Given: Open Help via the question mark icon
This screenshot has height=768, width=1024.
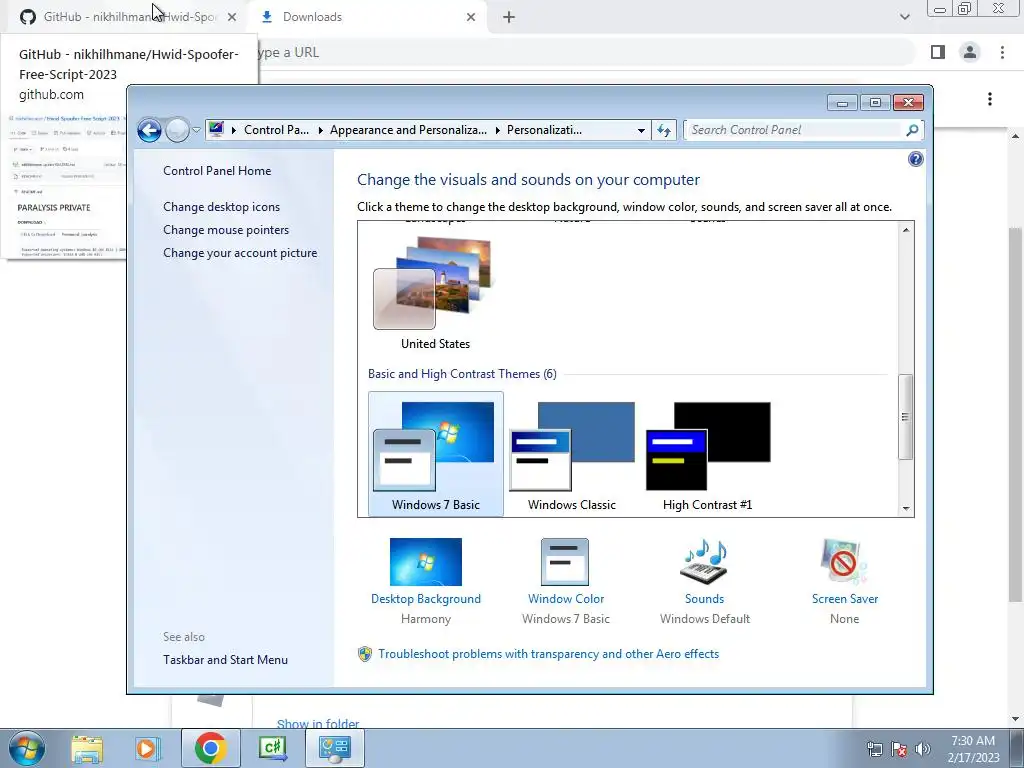Looking at the screenshot, I should click(x=916, y=159).
